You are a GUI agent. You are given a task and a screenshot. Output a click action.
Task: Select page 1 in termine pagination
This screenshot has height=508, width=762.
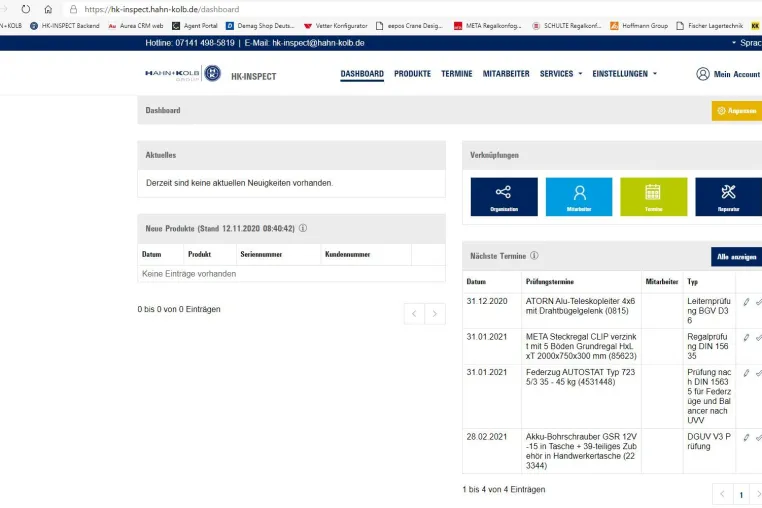741,495
